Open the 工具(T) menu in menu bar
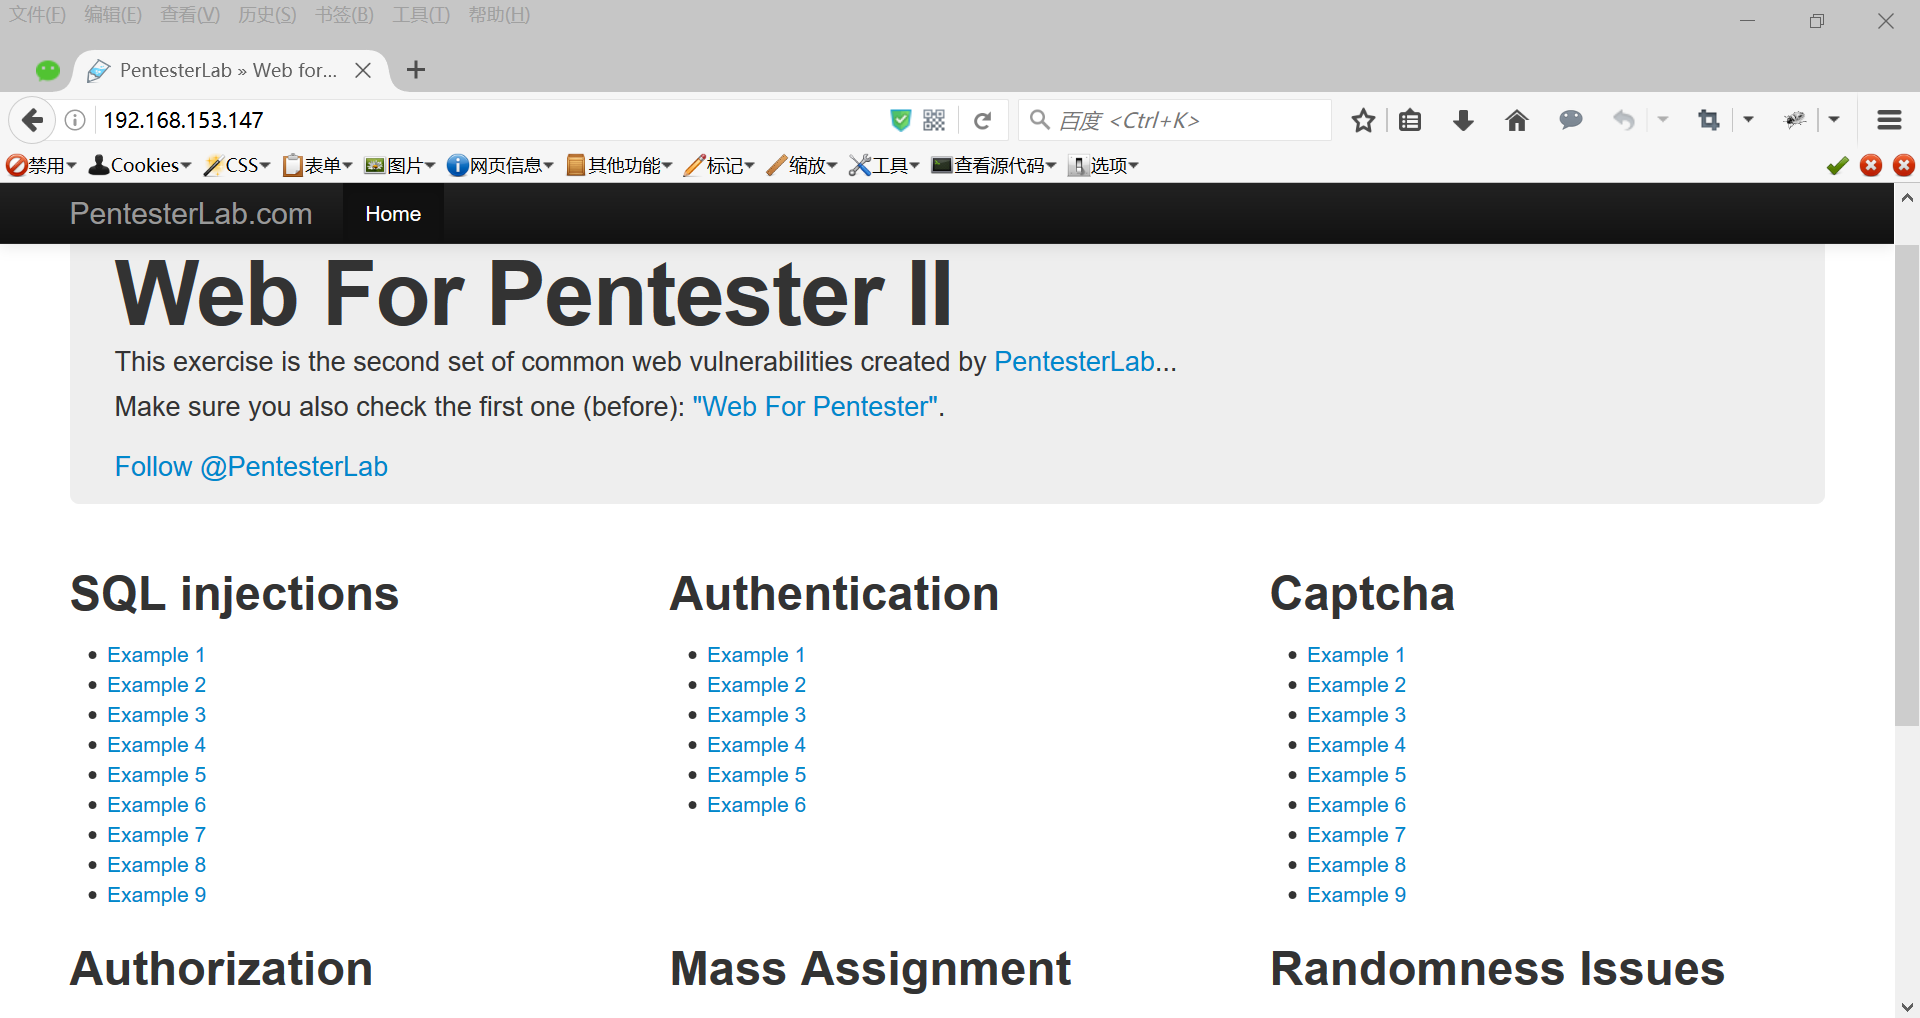The width and height of the screenshot is (1920, 1018). click(421, 15)
